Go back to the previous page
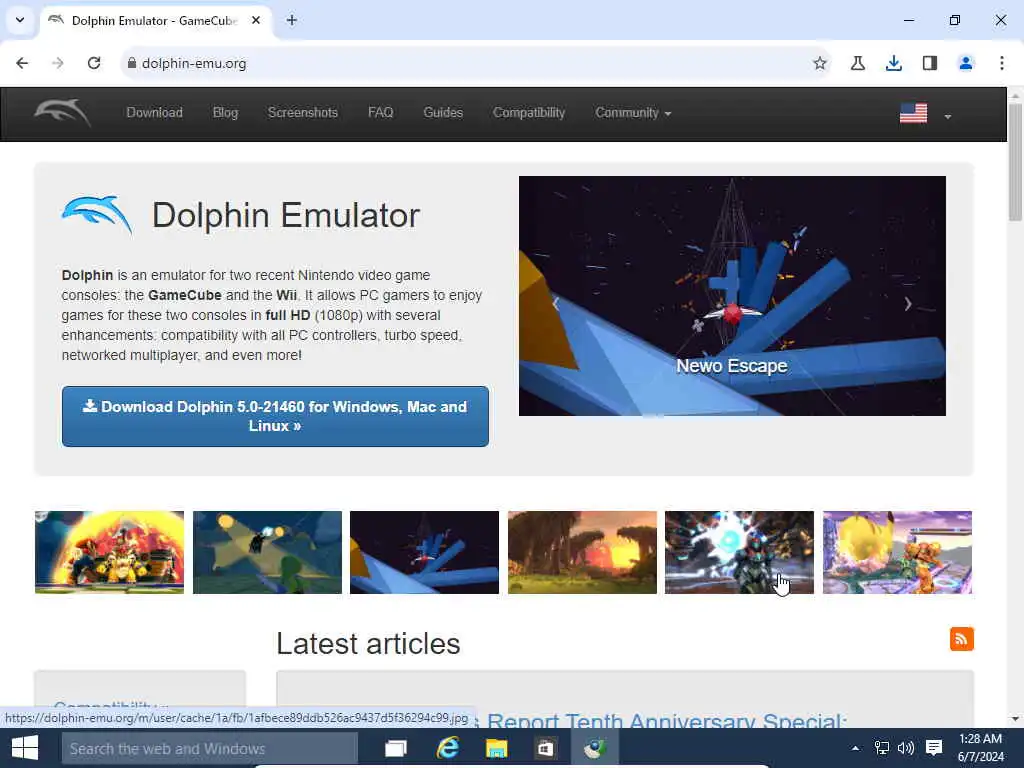The width and height of the screenshot is (1024, 768). [22, 63]
